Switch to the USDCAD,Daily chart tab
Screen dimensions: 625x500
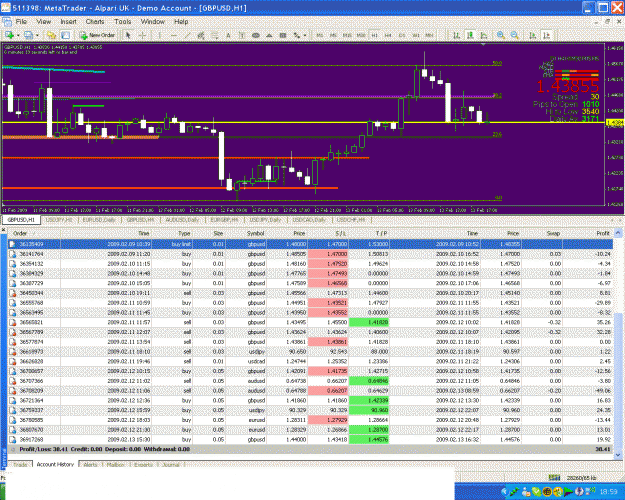coord(309,220)
